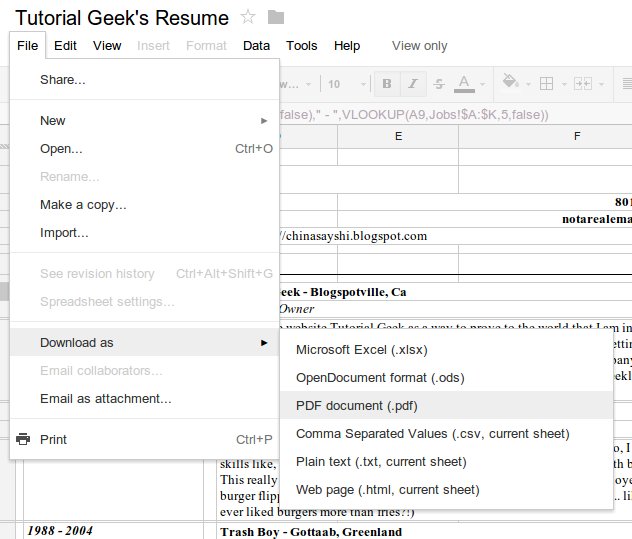Expand the text color dropdown arrow

(482, 84)
